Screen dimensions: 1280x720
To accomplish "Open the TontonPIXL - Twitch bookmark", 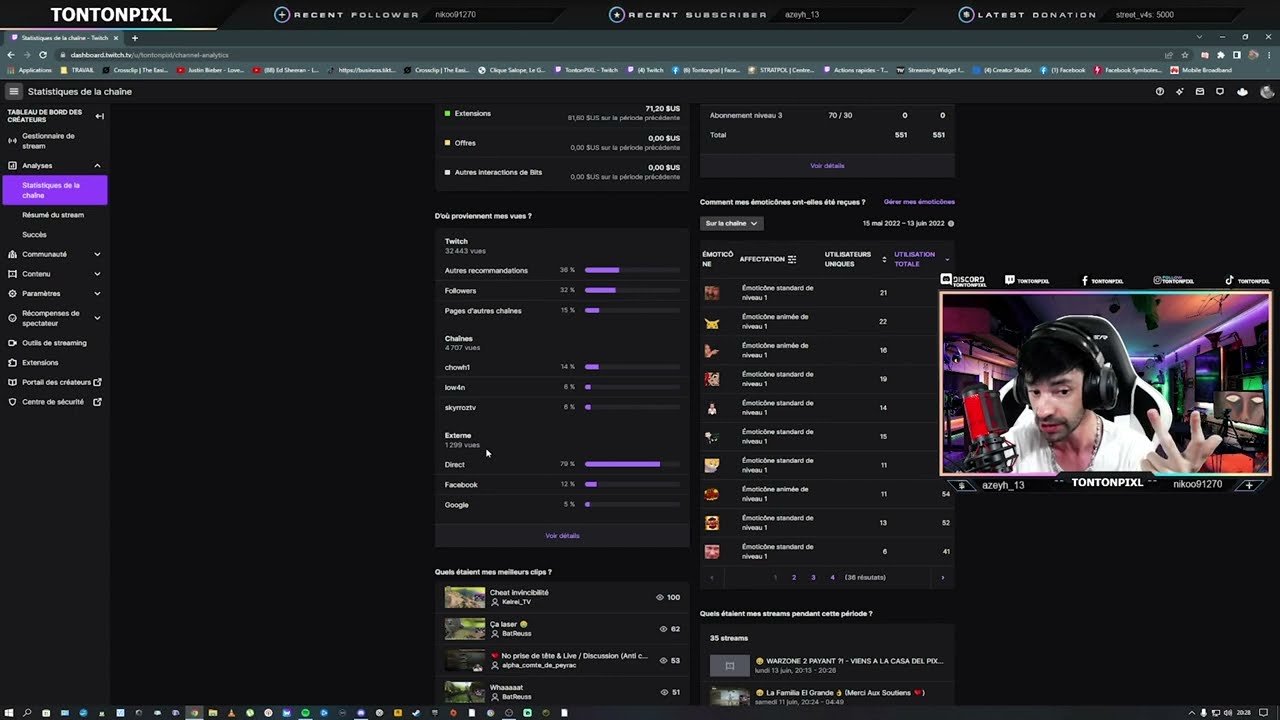I will [586, 70].
